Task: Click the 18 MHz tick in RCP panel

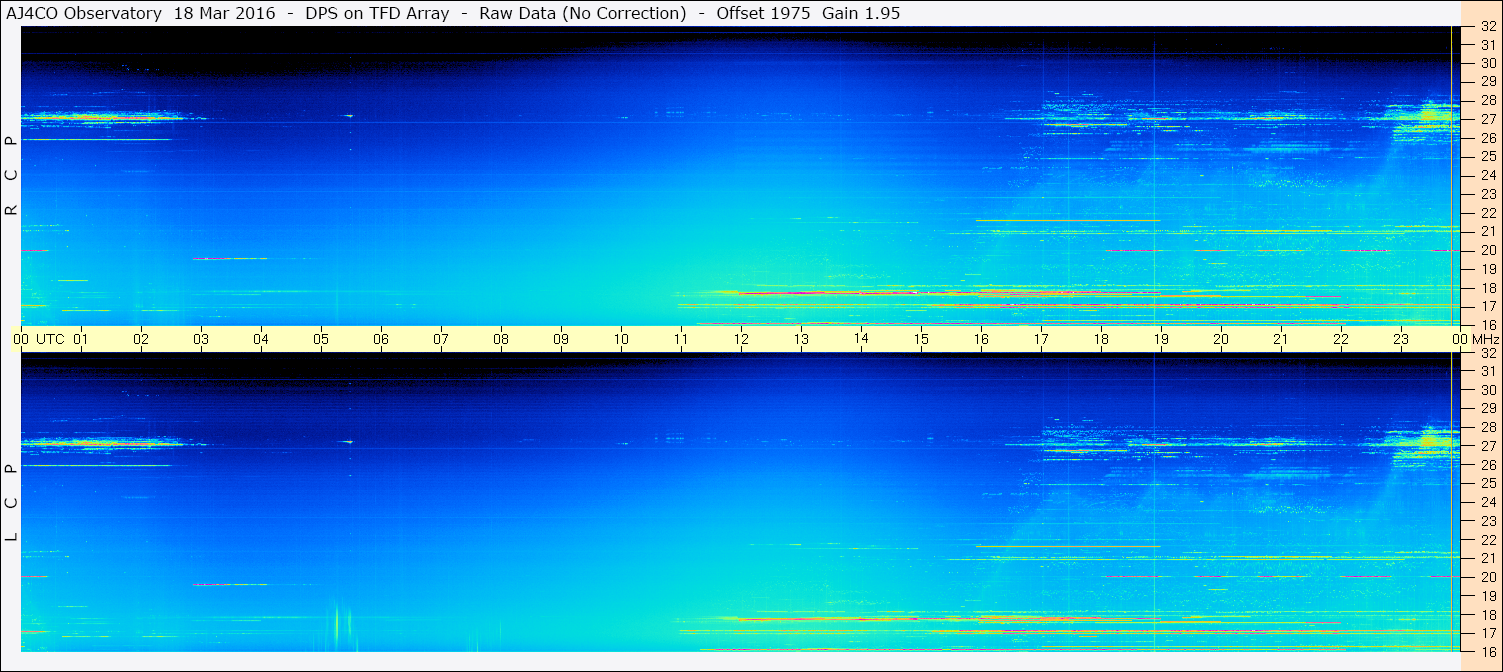Action: (x=1488, y=288)
